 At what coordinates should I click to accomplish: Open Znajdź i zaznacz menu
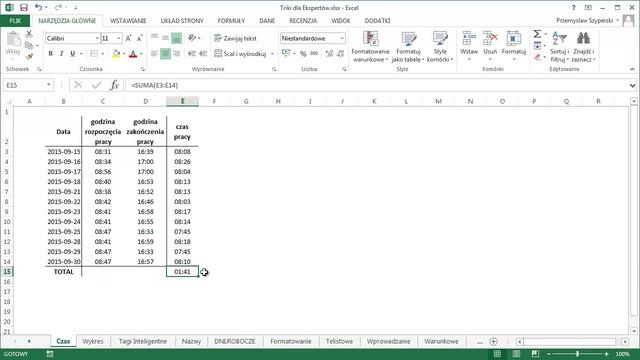(x=583, y=47)
